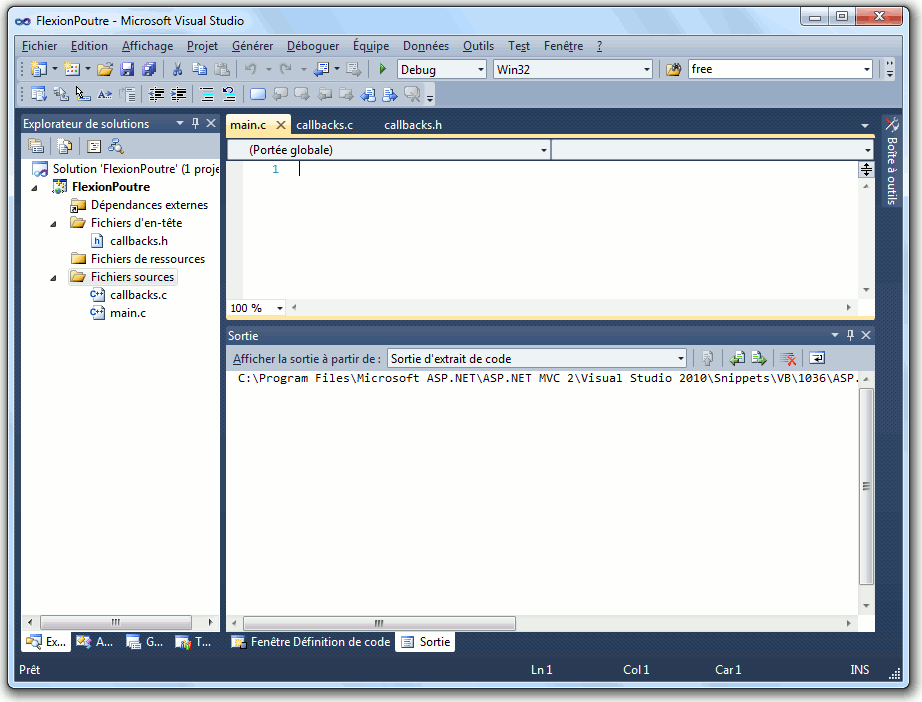Open the Fenêtre Définition de code tab
Viewport: 922px width, 702px height.
click(x=312, y=642)
